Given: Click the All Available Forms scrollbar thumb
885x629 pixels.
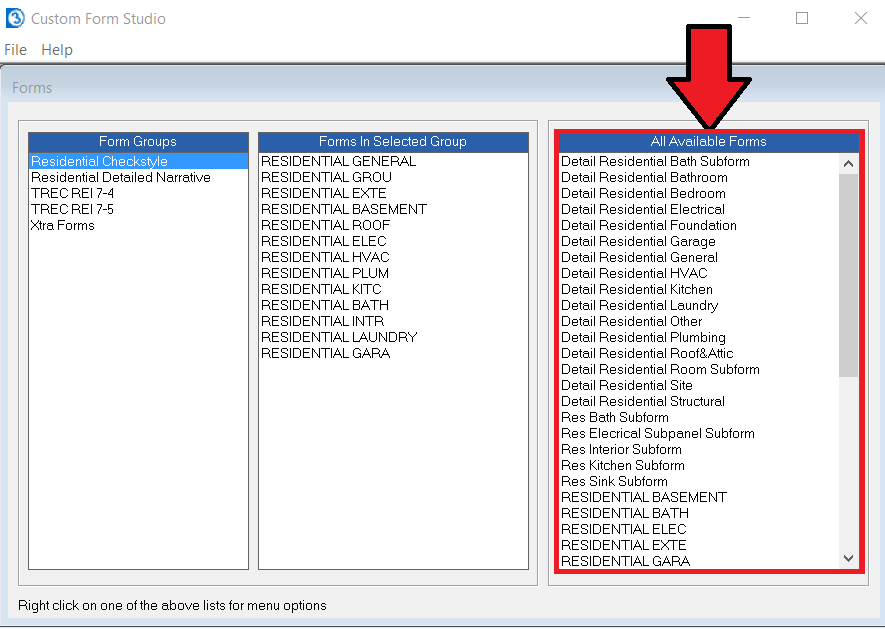Looking at the screenshot, I should pos(848,275).
